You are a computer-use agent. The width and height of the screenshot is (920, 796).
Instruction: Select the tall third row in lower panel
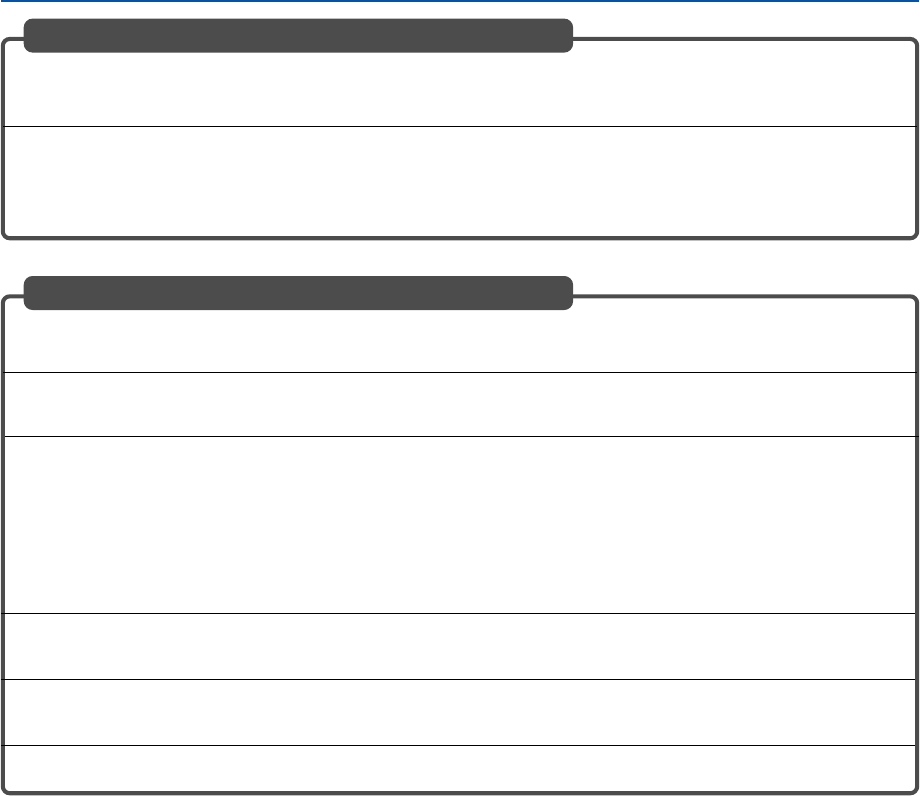(460, 524)
